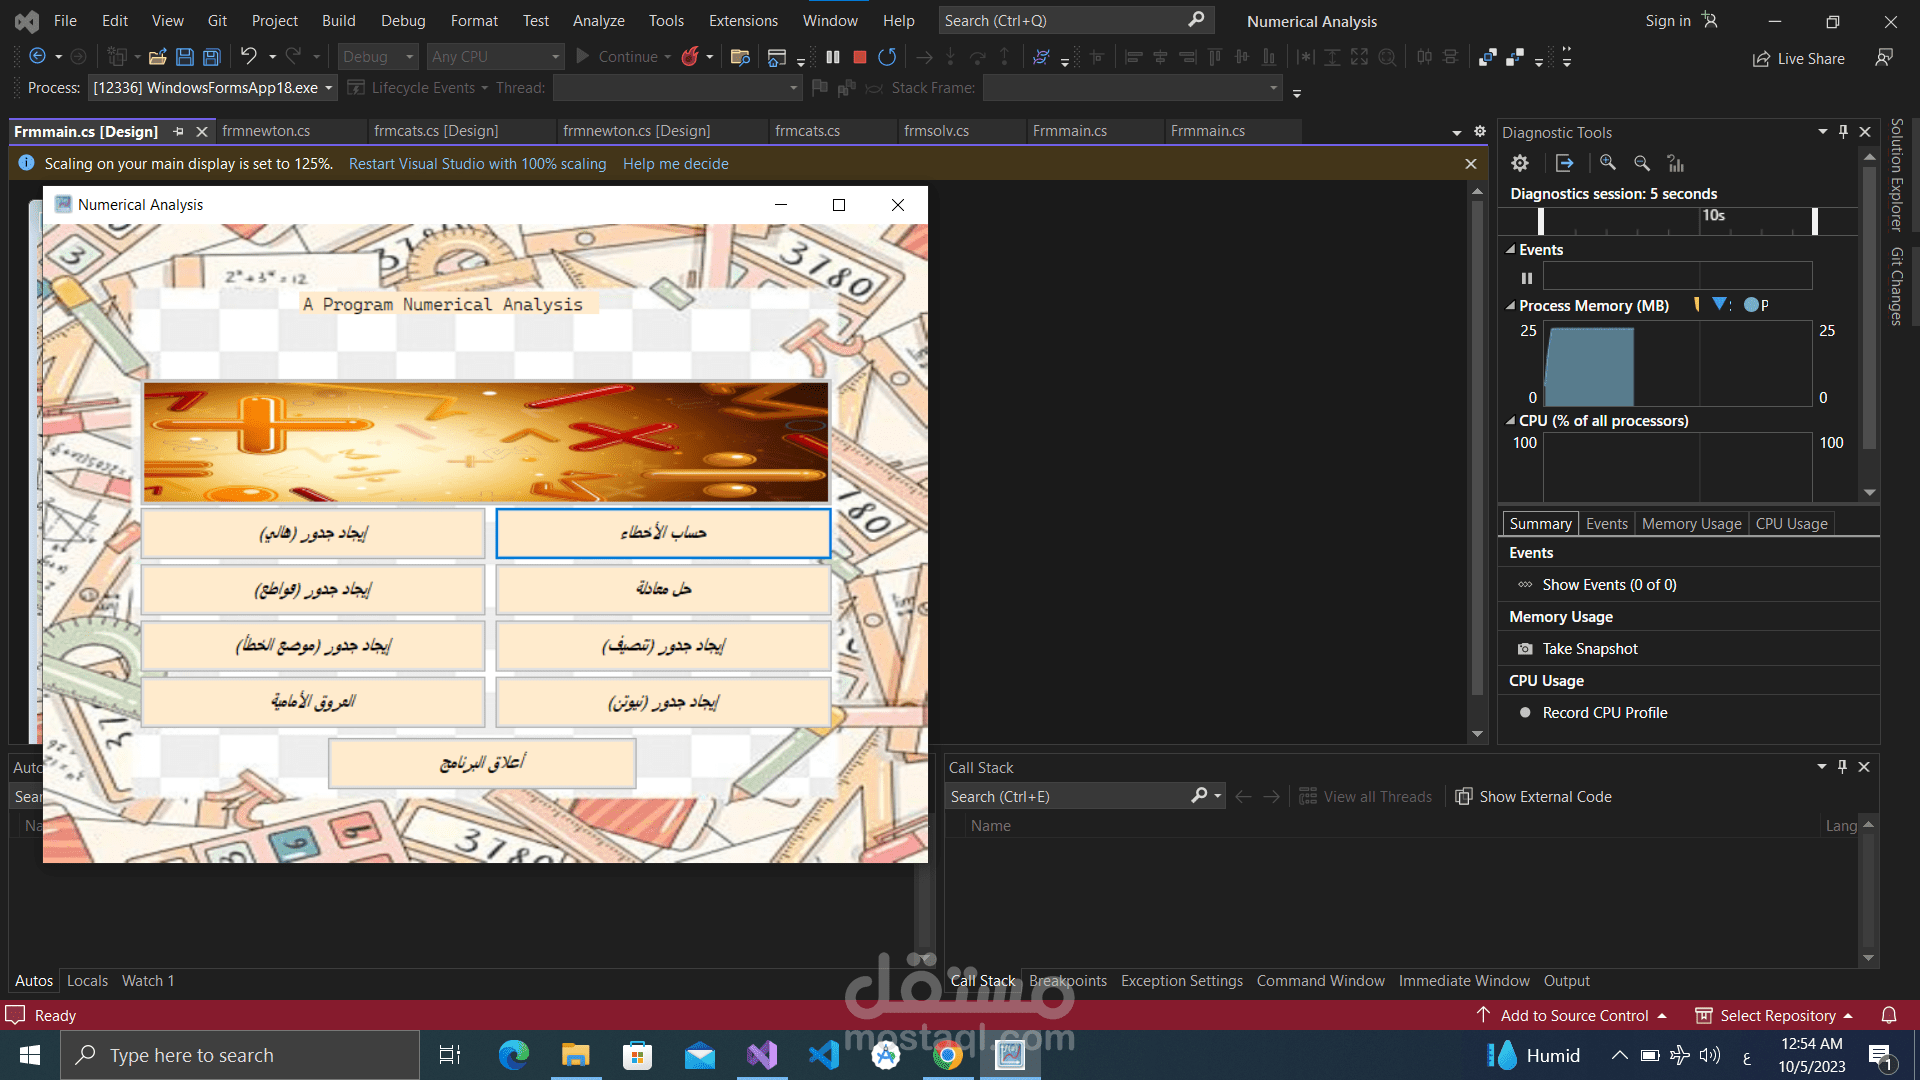Open Visual Studio Code from taskbar
This screenshot has width=1920, height=1080.
pos(824,1055)
